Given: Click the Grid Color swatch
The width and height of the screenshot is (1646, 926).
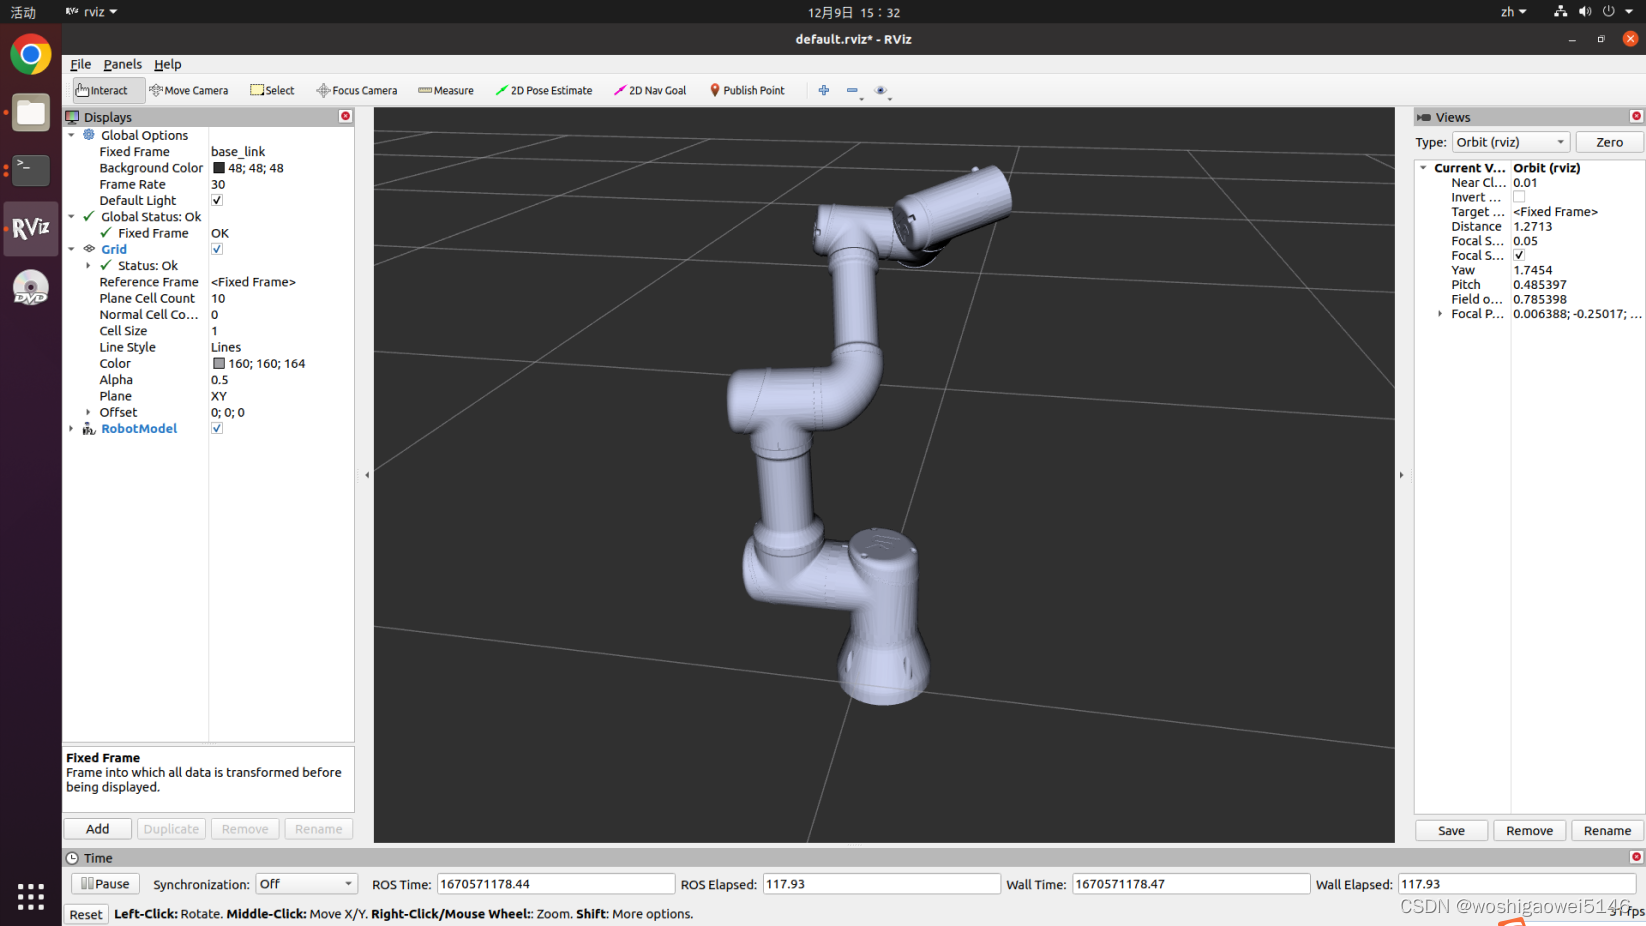Looking at the screenshot, I should pyautogui.click(x=219, y=363).
